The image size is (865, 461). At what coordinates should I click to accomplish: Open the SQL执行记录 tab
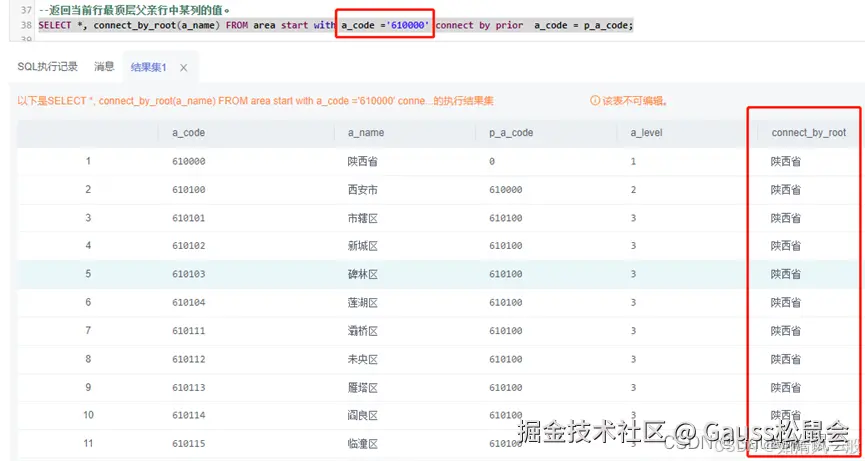tap(47, 67)
